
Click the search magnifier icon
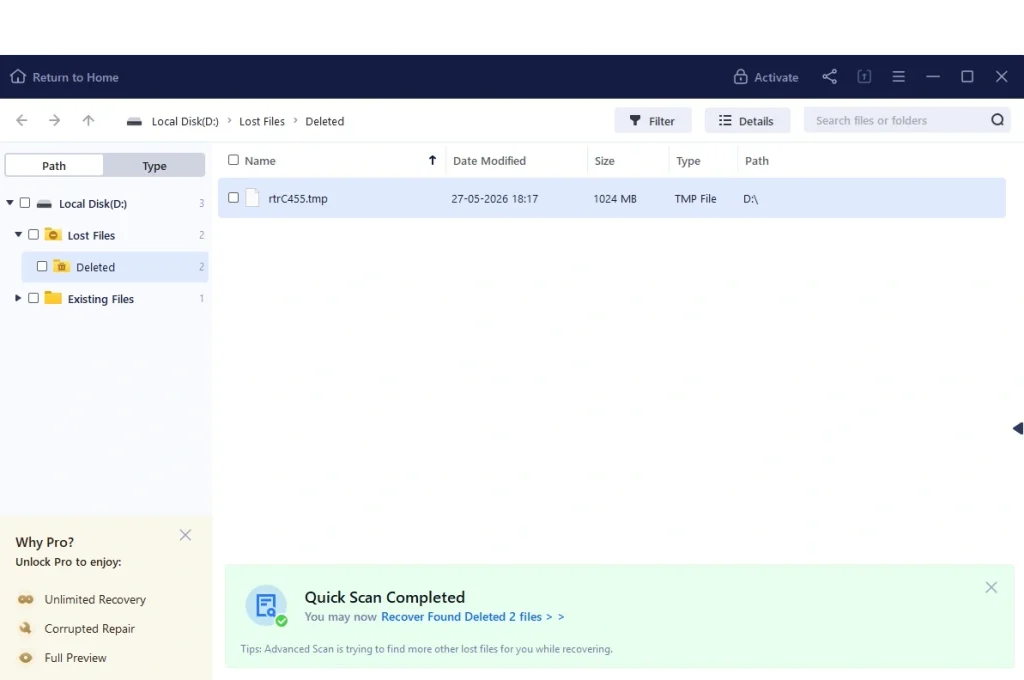(997, 120)
